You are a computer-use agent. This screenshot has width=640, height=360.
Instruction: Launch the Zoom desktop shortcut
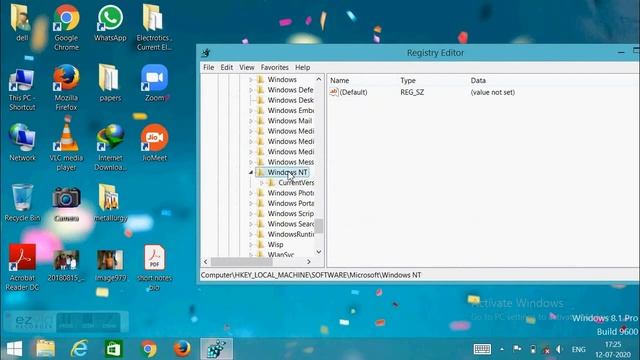click(x=155, y=83)
